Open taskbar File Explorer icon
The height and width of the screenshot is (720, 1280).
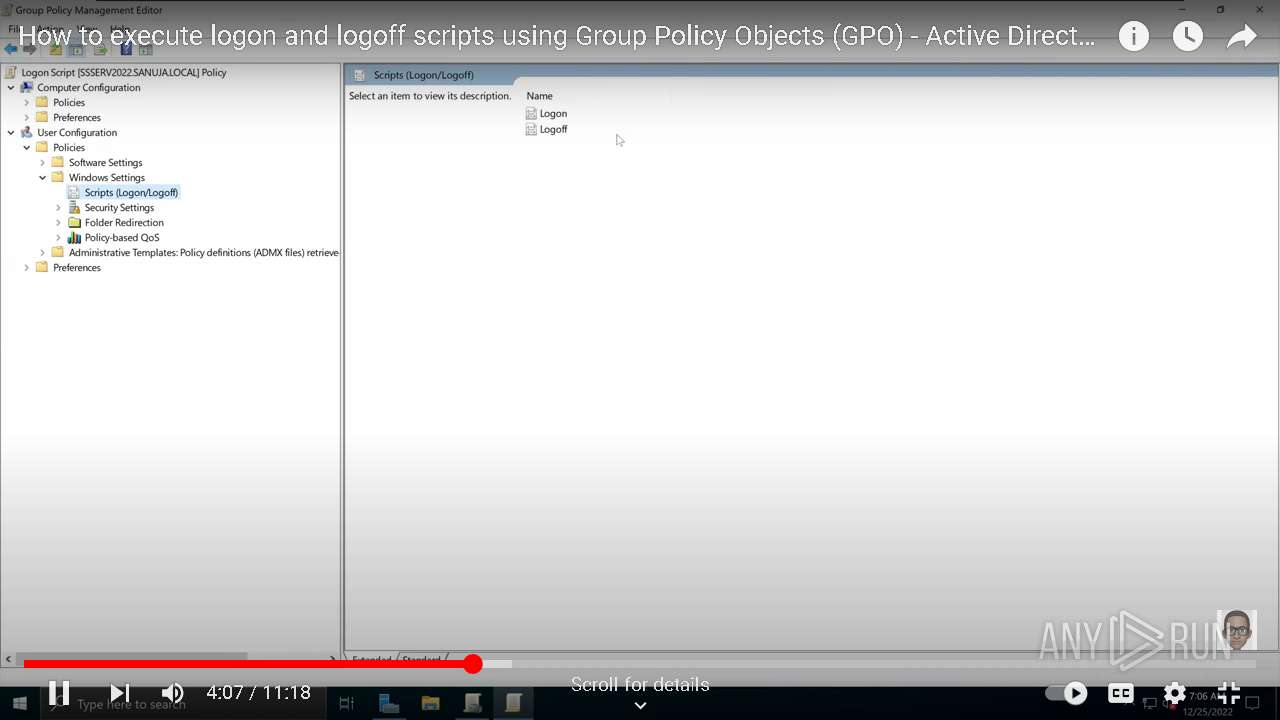click(430, 704)
